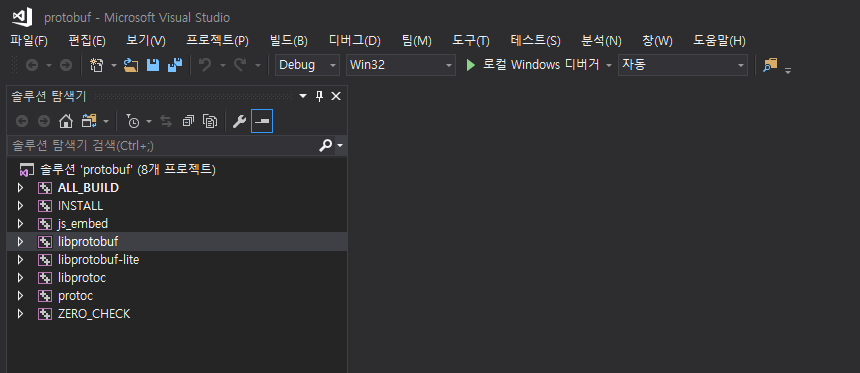The image size is (860, 373).
Task: Open the Solution Explorer window position dropdown
Action: pyautogui.click(x=303, y=97)
